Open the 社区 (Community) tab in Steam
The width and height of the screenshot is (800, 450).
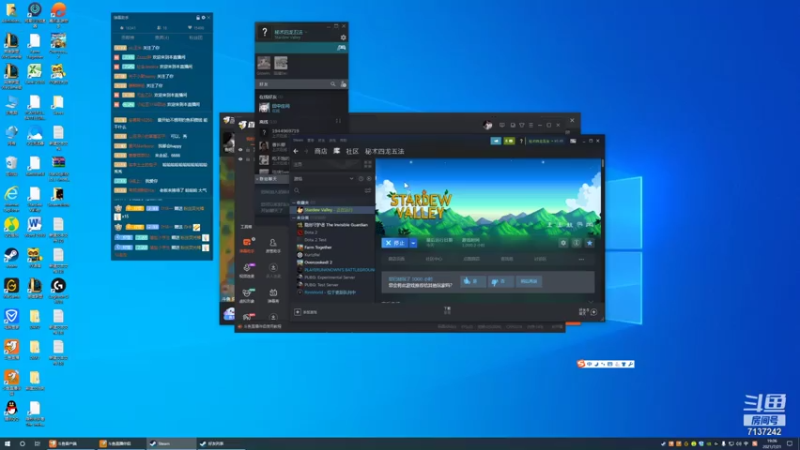tap(352, 151)
